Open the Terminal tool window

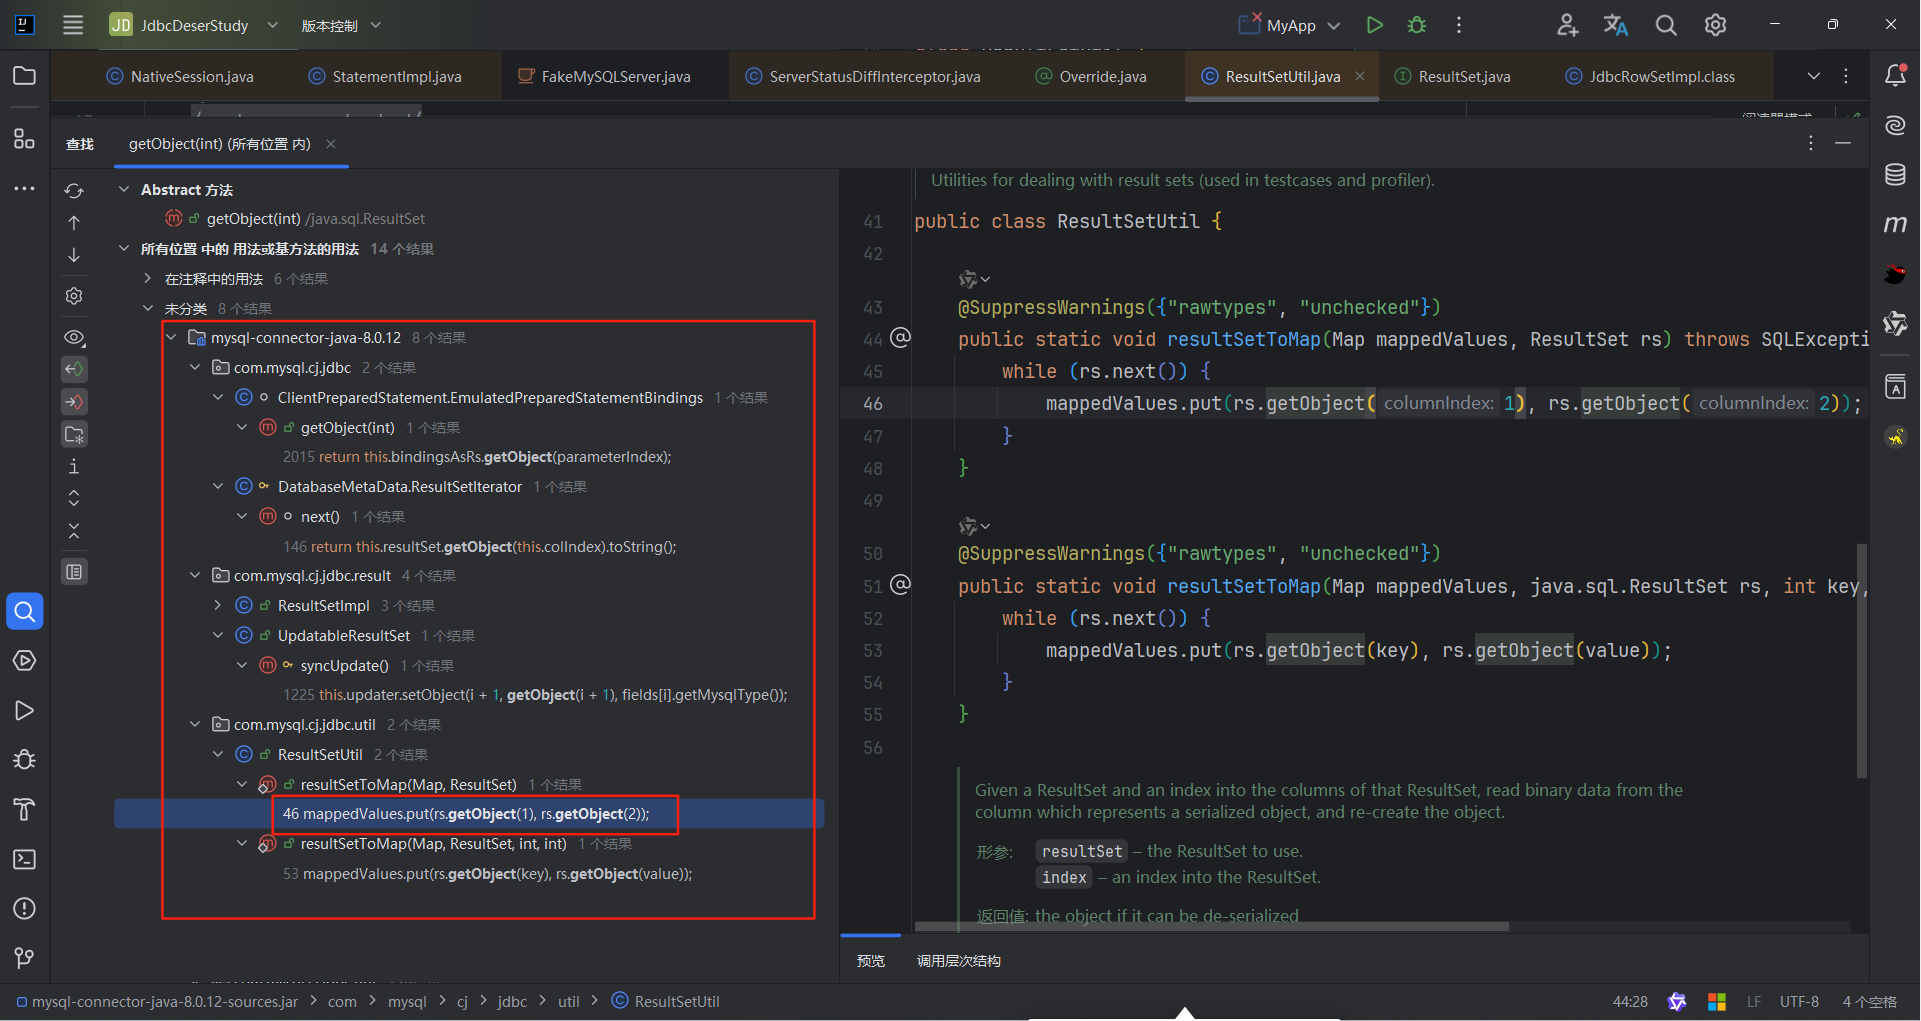(x=24, y=859)
